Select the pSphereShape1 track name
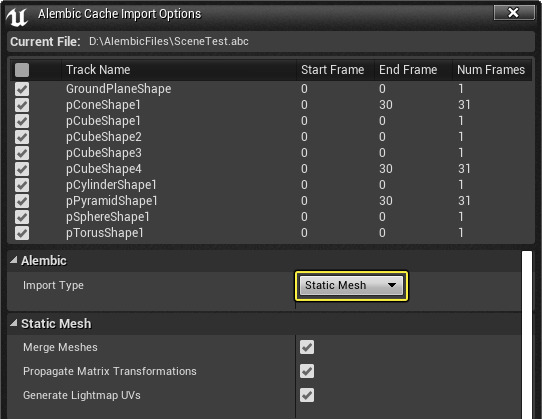 point(108,217)
